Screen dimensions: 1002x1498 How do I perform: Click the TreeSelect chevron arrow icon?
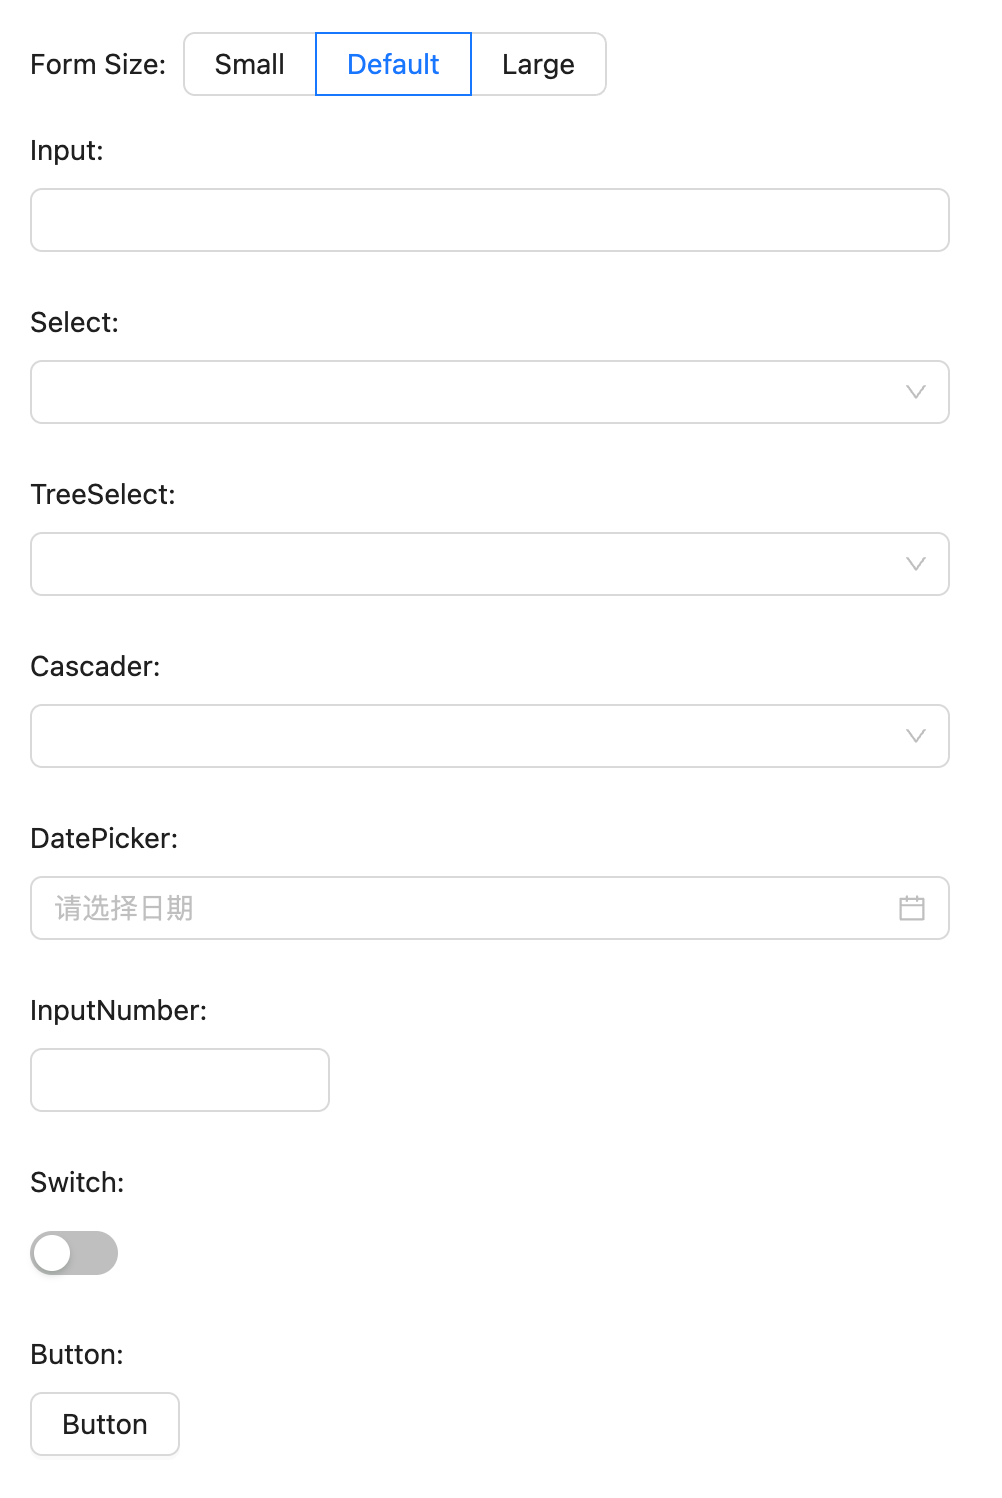(x=915, y=564)
